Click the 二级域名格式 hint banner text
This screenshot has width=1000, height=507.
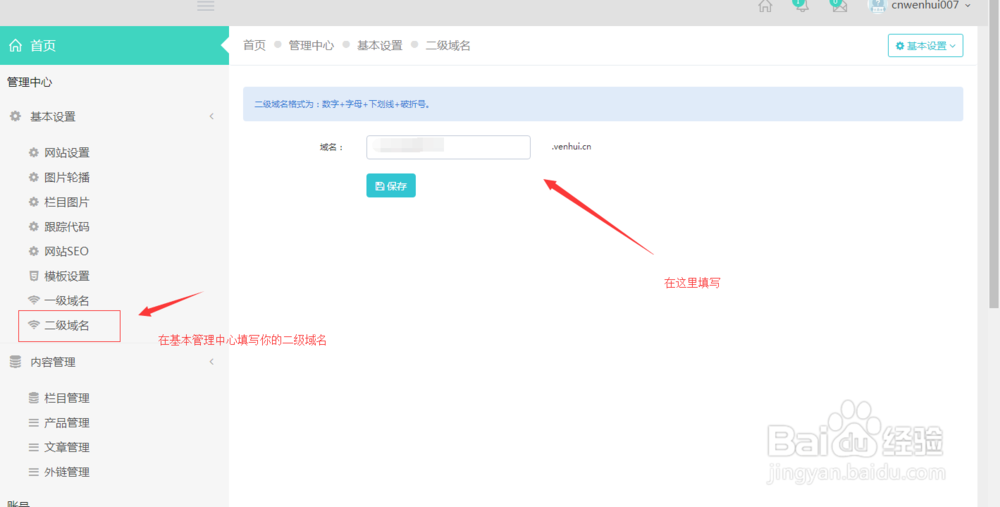coord(342,104)
